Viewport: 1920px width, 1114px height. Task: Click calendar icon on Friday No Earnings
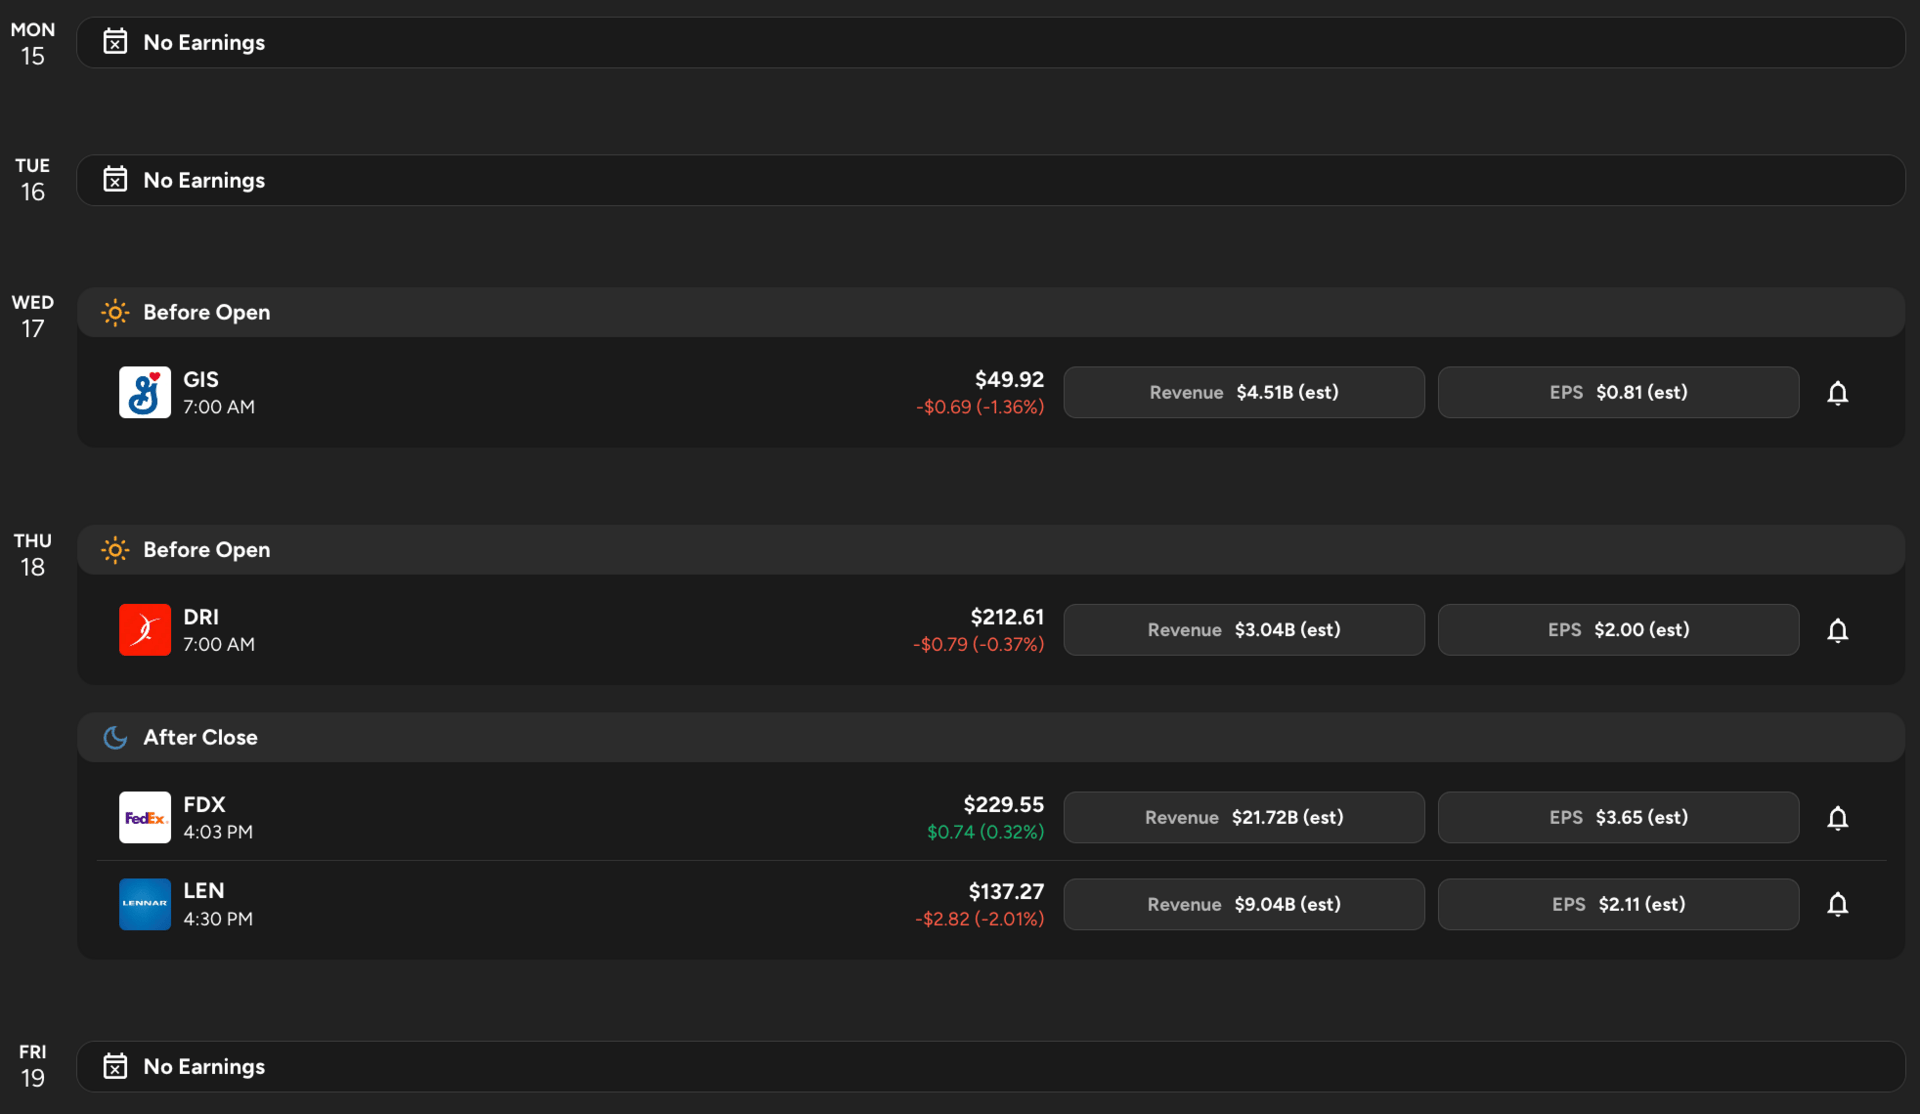[115, 1066]
